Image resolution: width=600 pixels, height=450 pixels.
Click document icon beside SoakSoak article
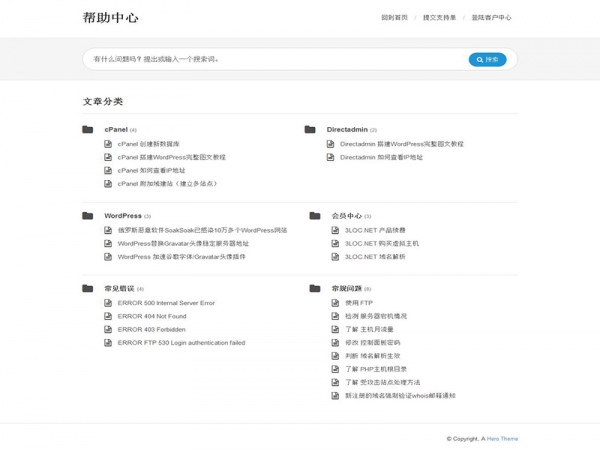(x=108, y=230)
